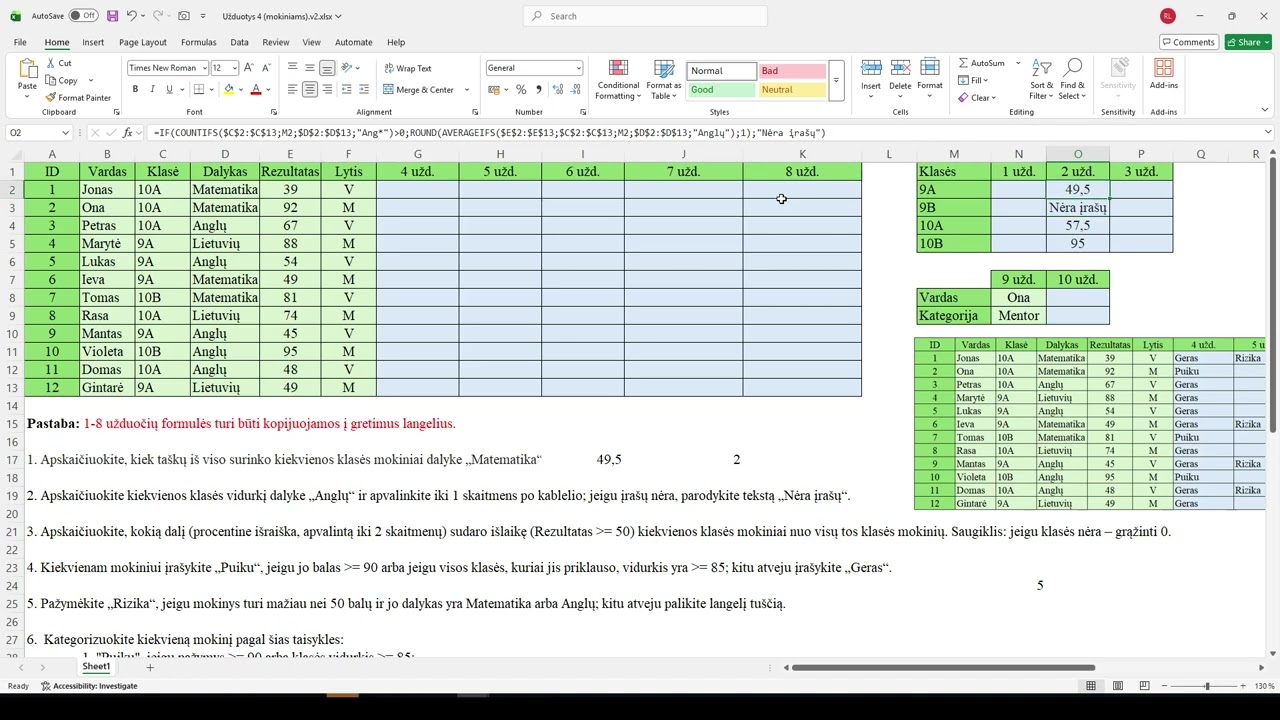This screenshot has width=1280, height=720.
Task: Choose Align Left in Alignment group
Action: [x=293, y=89]
